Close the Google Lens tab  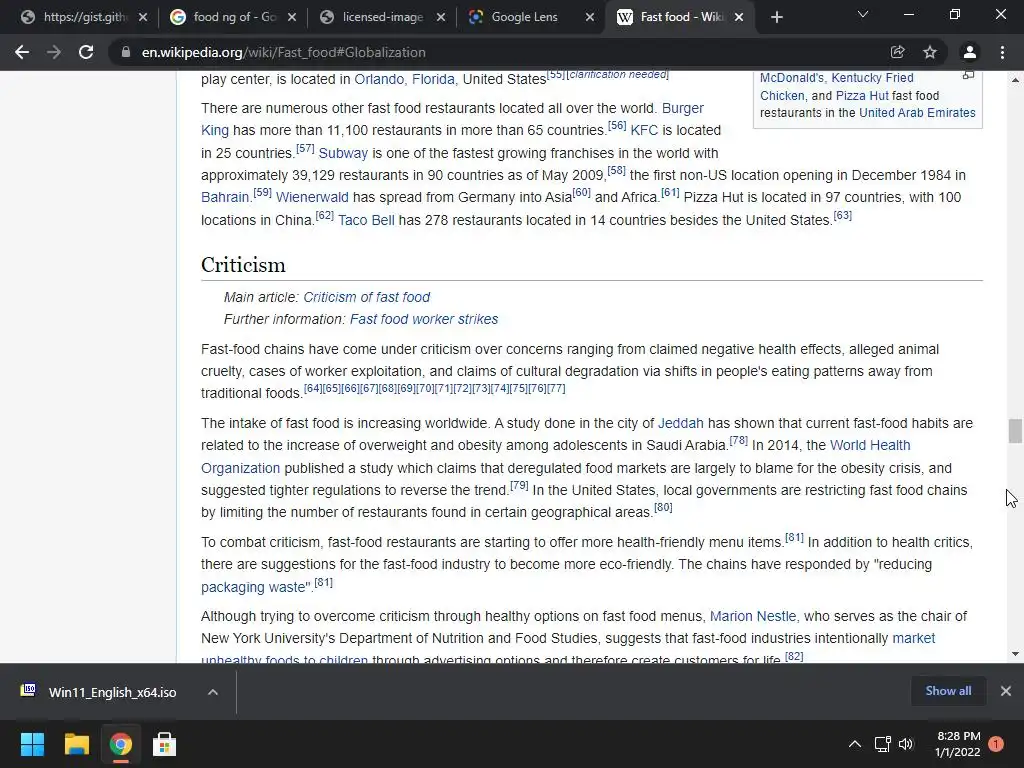coord(590,17)
